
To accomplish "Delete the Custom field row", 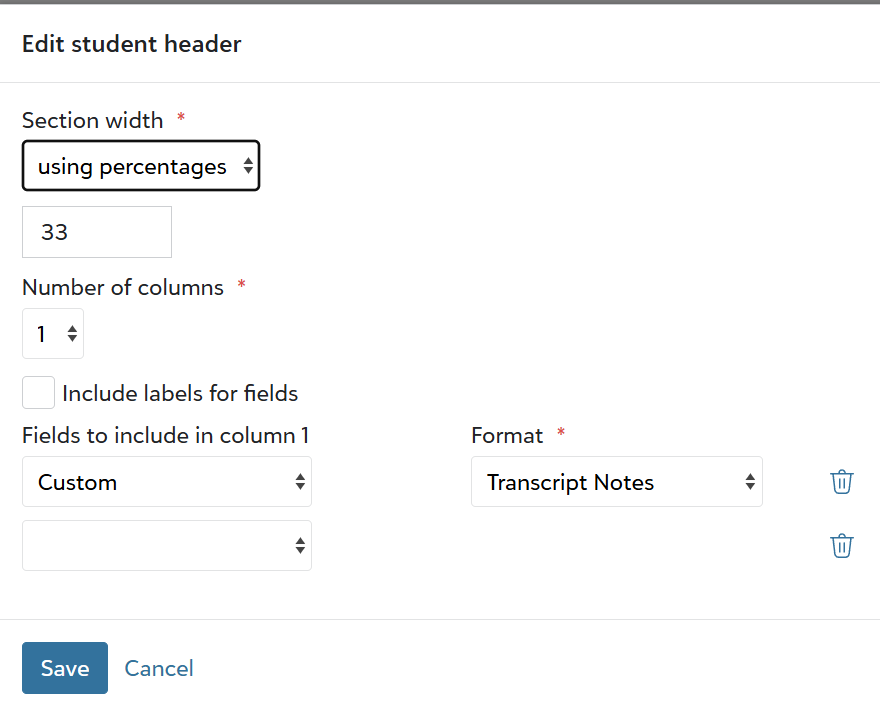I will click(x=842, y=482).
